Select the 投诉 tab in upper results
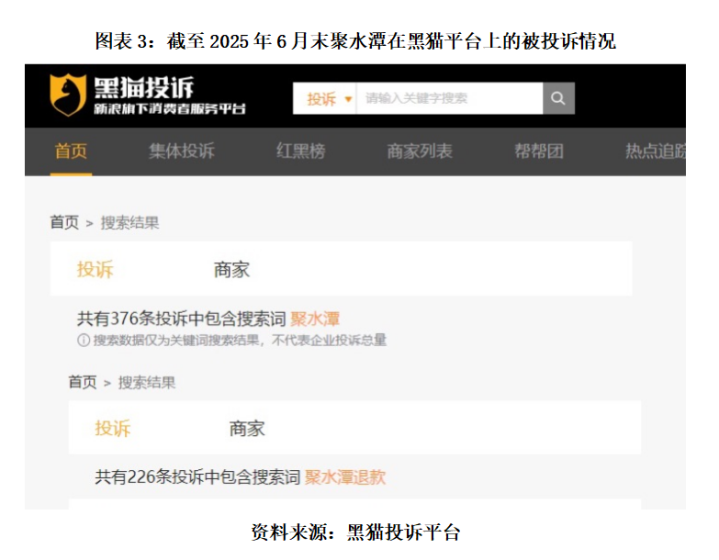Screen dimensions: 719x560 pos(95,269)
